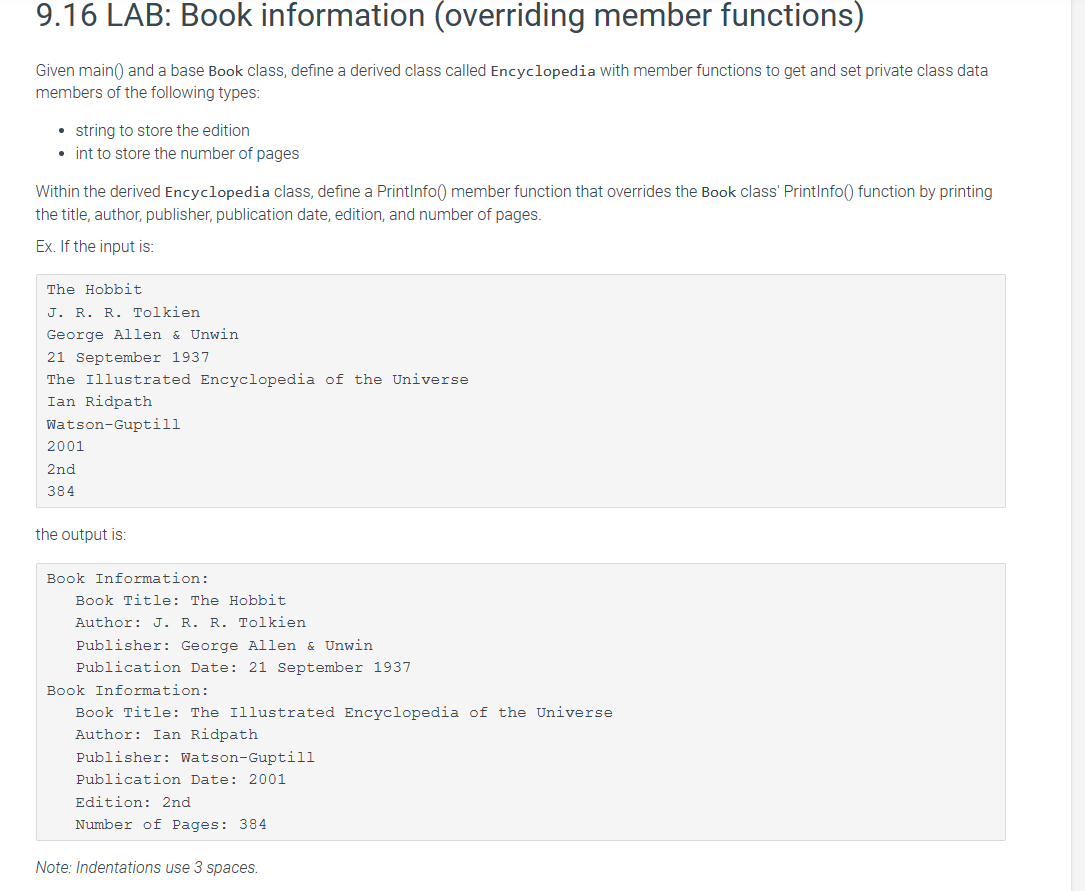Image resolution: width=1085 pixels, height=891 pixels.
Task: Select the output example code box
Action: pos(520,700)
